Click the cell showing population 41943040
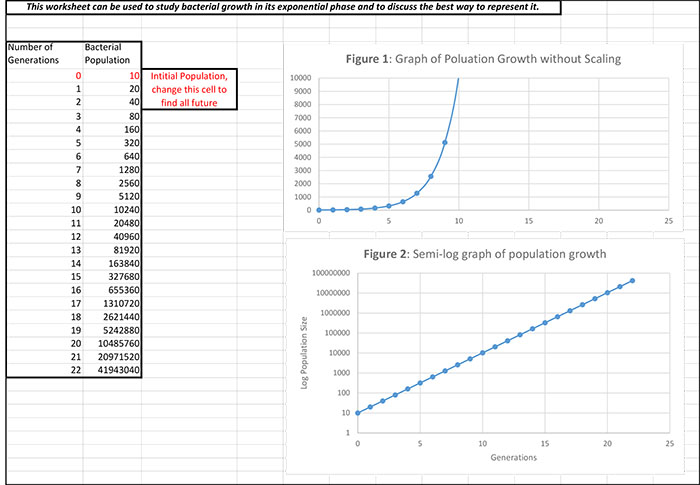The height and width of the screenshot is (485, 700). click(x=111, y=369)
